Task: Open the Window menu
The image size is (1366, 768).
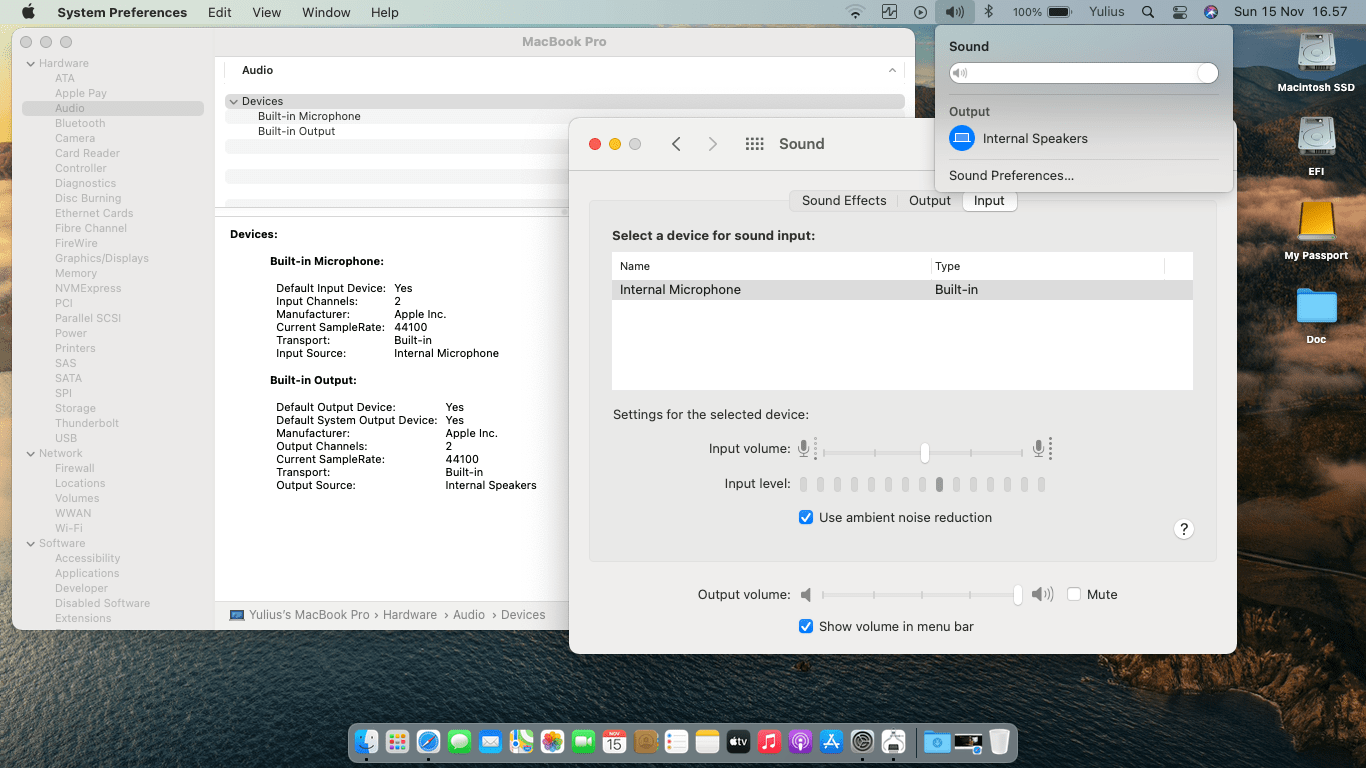Action: click(326, 12)
